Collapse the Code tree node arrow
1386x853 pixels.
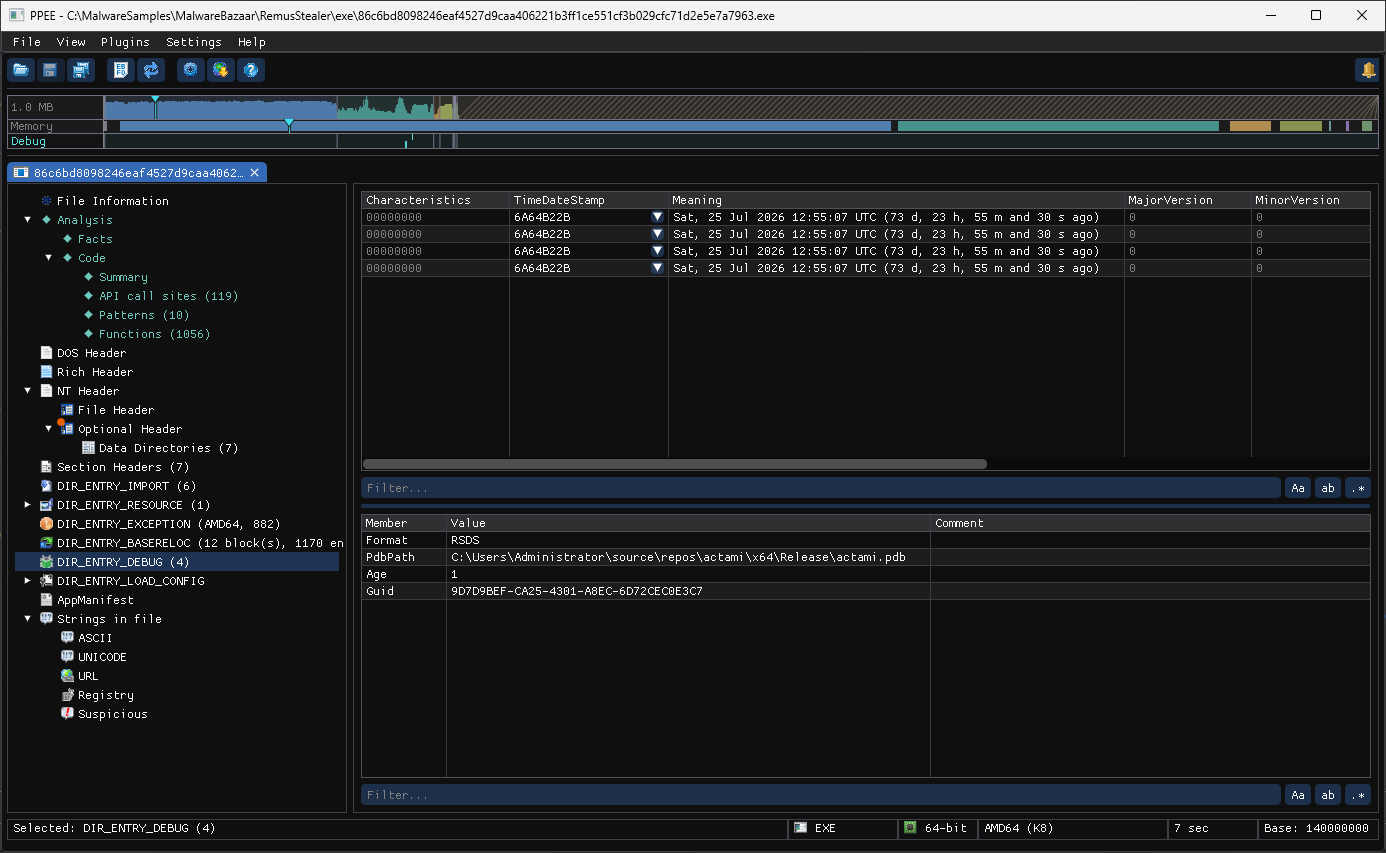(49, 258)
